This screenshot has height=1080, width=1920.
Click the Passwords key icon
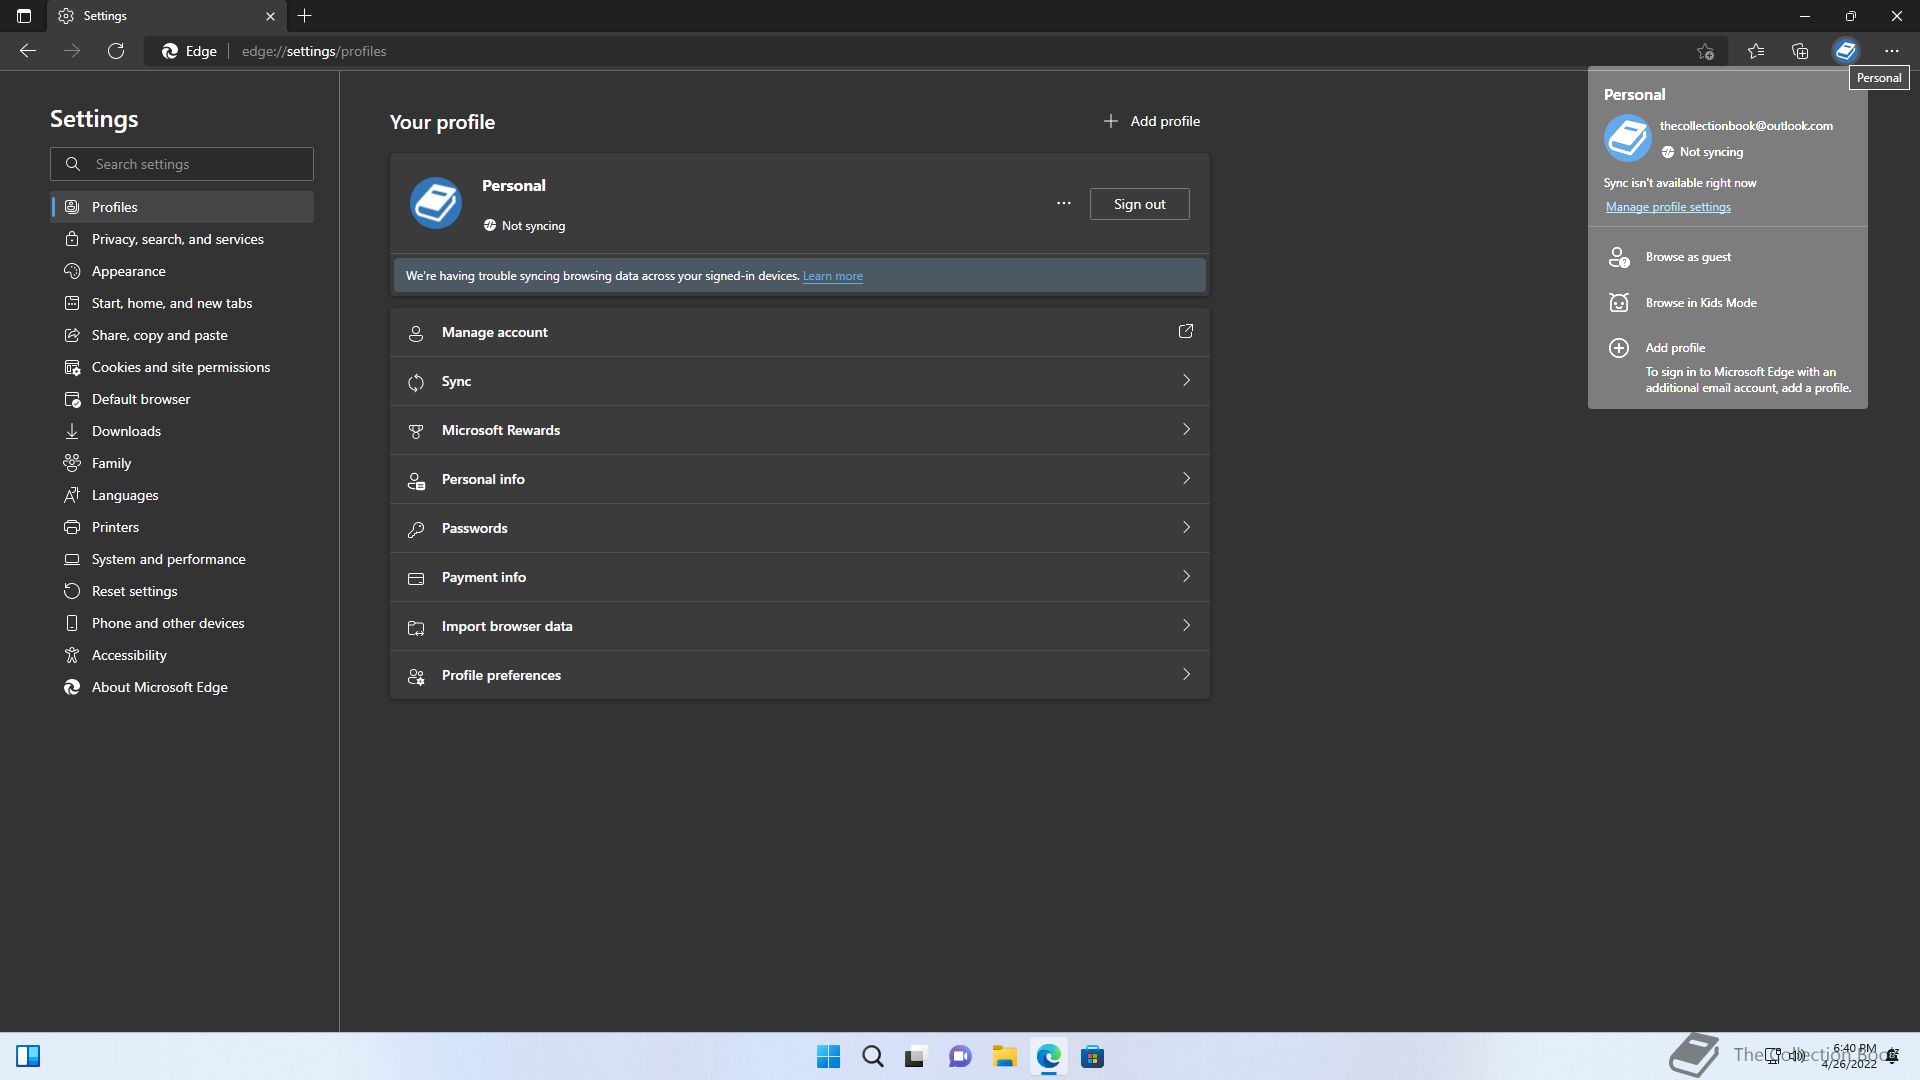pos(416,529)
